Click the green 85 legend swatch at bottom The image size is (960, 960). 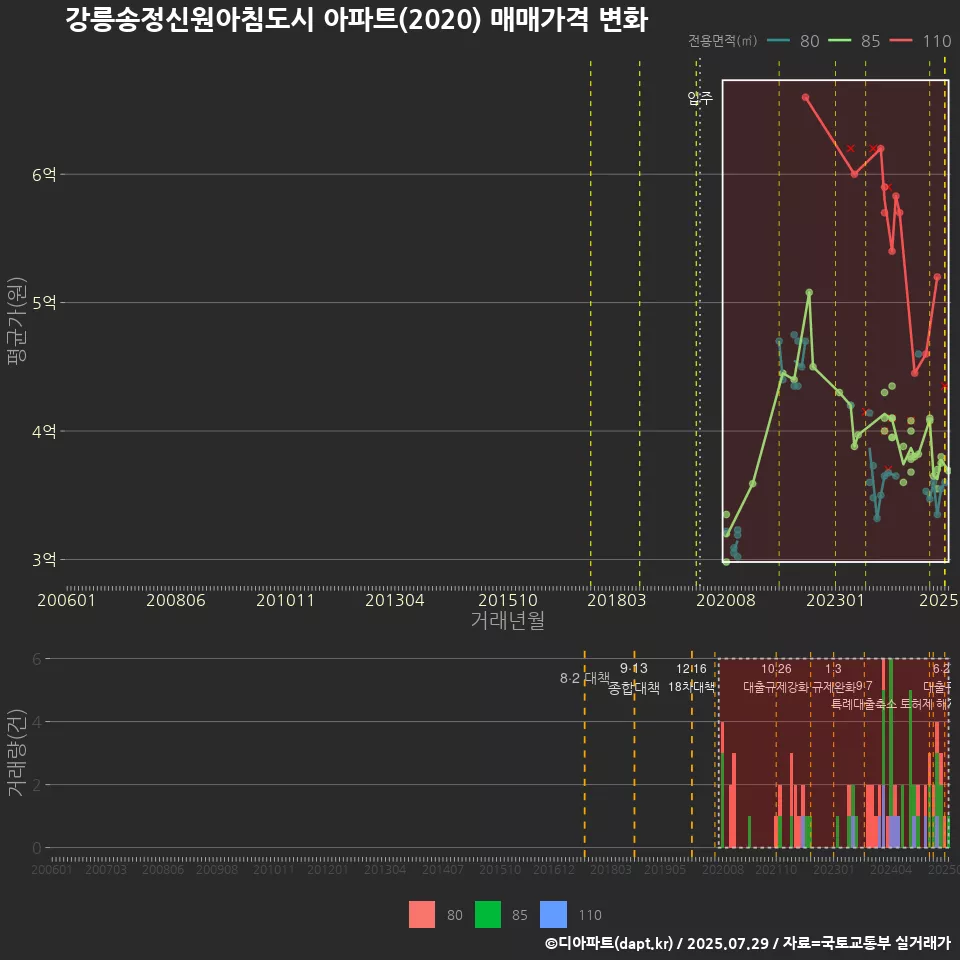tap(487, 915)
